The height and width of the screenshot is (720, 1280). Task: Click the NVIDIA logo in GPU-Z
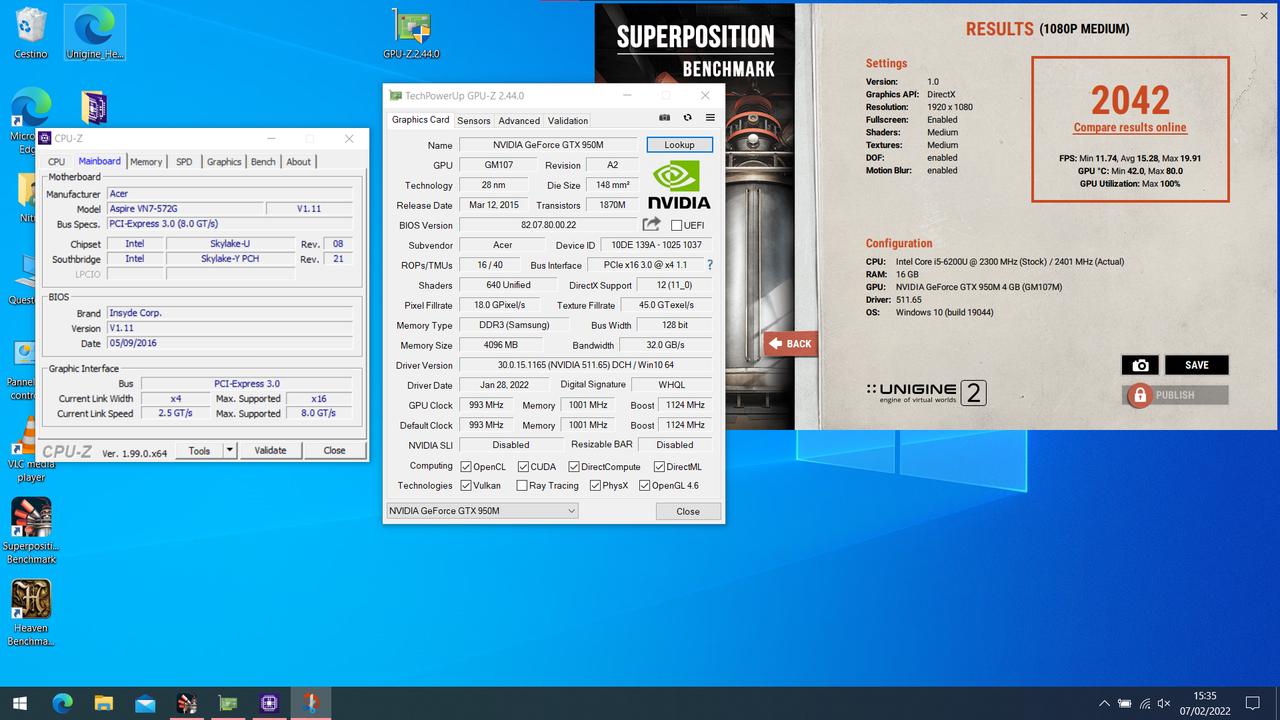click(680, 185)
